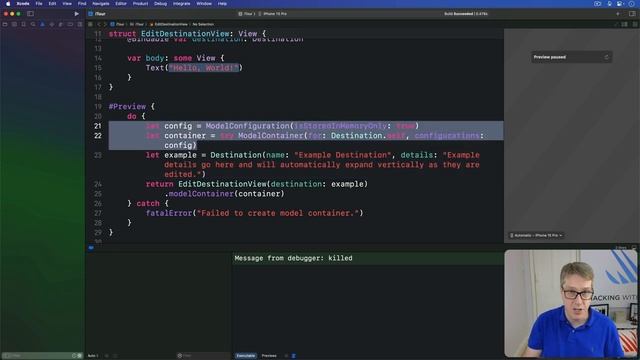
Task: Click the Auto variables view selector
Action: click(x=93, y=356)
